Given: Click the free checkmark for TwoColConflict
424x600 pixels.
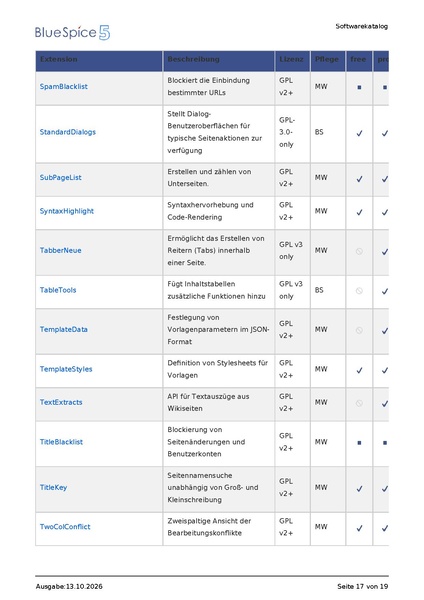Looking at the screenshot, I should click(x=359, y=528).
